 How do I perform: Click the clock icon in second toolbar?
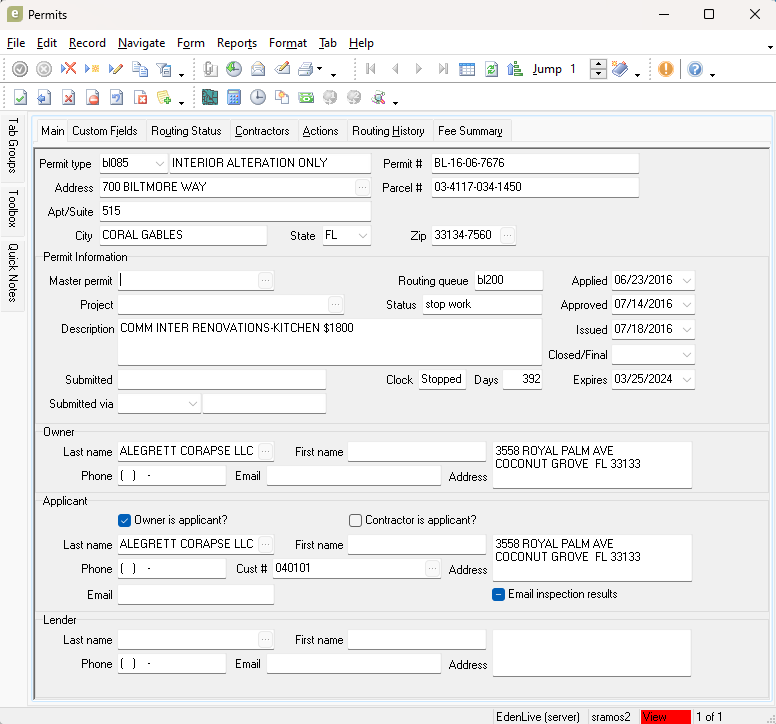tap(258, 97)
